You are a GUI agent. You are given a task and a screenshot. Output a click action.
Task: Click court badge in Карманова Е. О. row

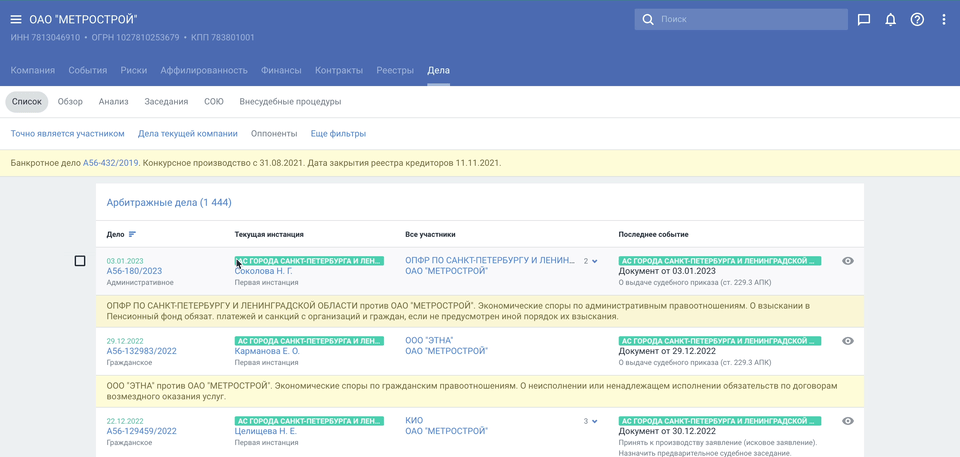coord(309,341)
